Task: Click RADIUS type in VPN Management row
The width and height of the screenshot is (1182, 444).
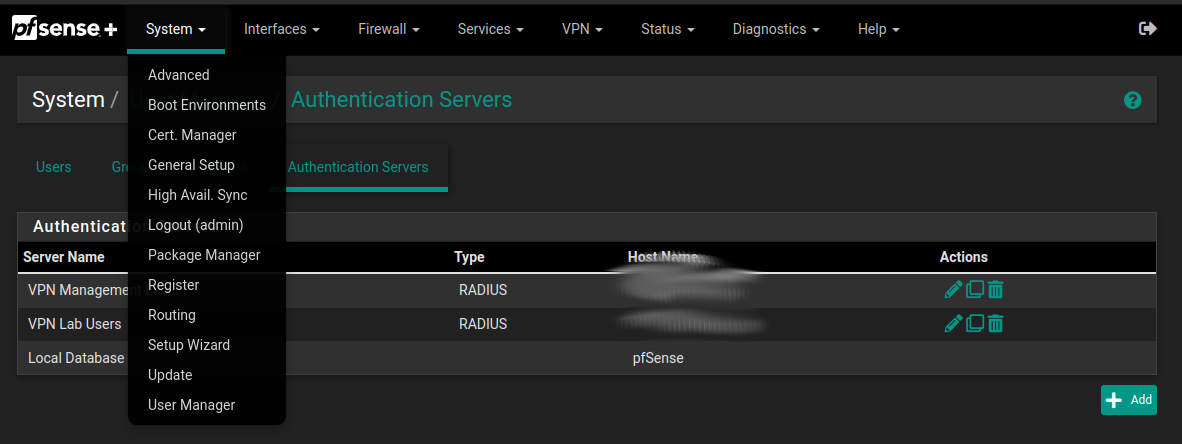Action: [482, 289]
